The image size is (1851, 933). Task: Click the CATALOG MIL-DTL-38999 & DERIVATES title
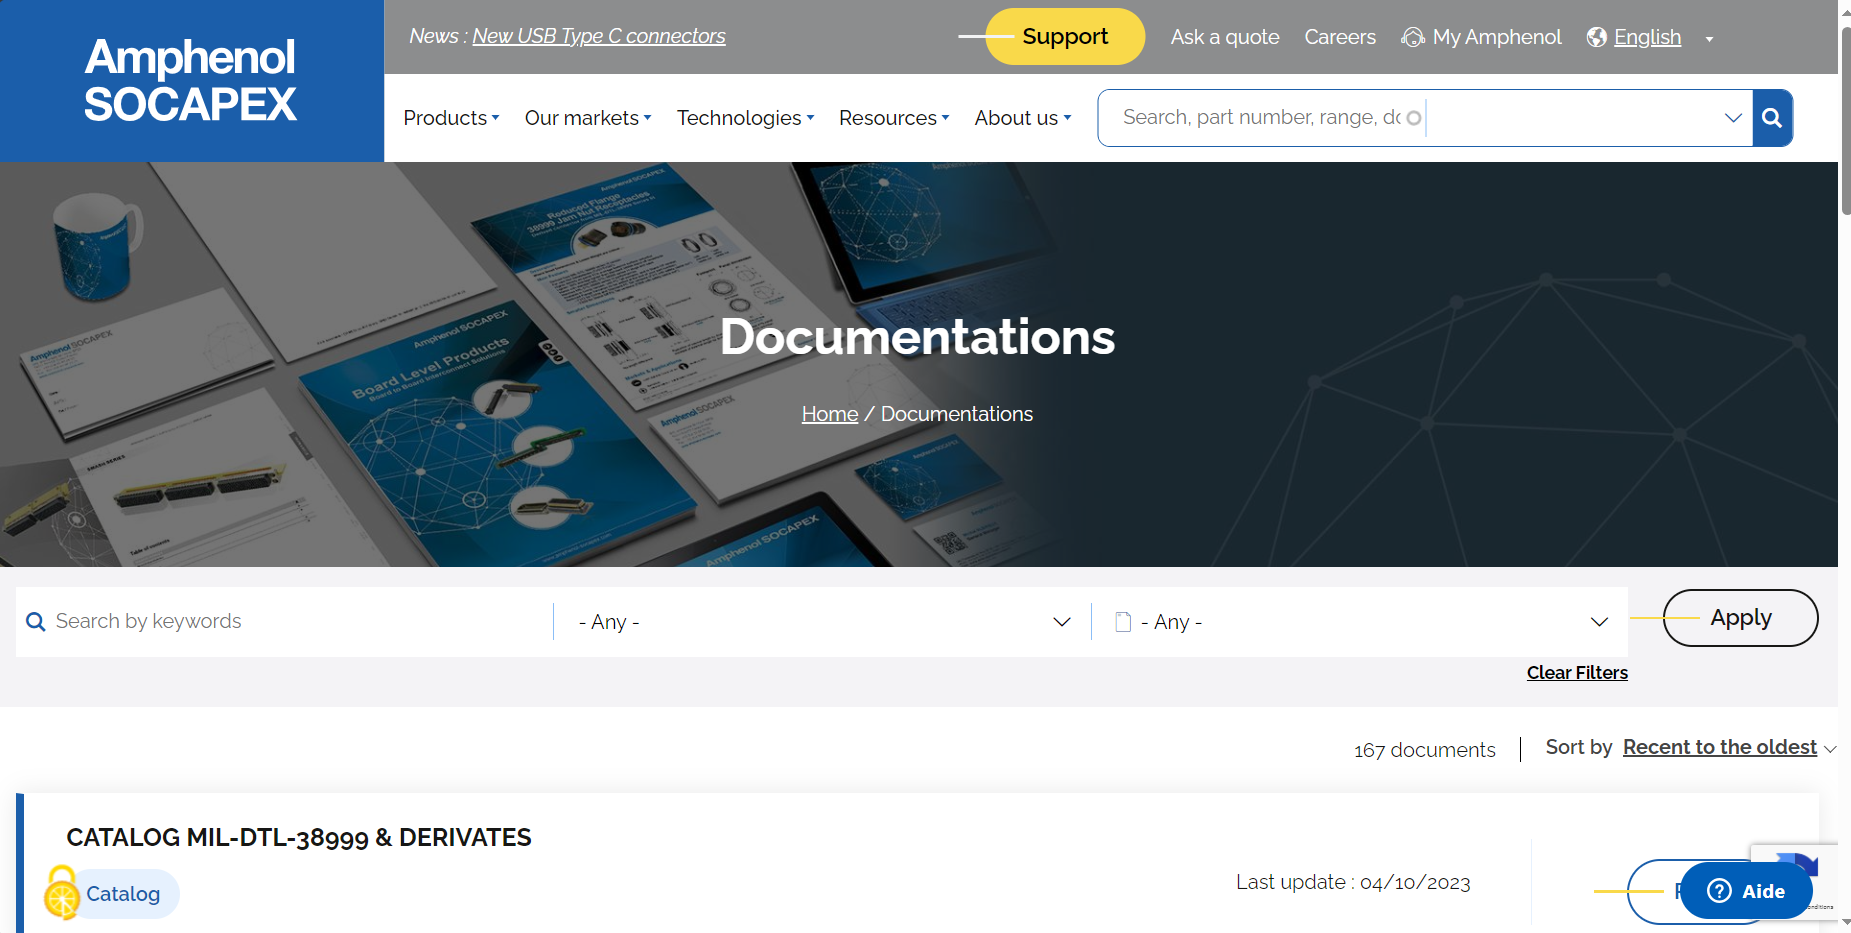click(x=299, y=838)
